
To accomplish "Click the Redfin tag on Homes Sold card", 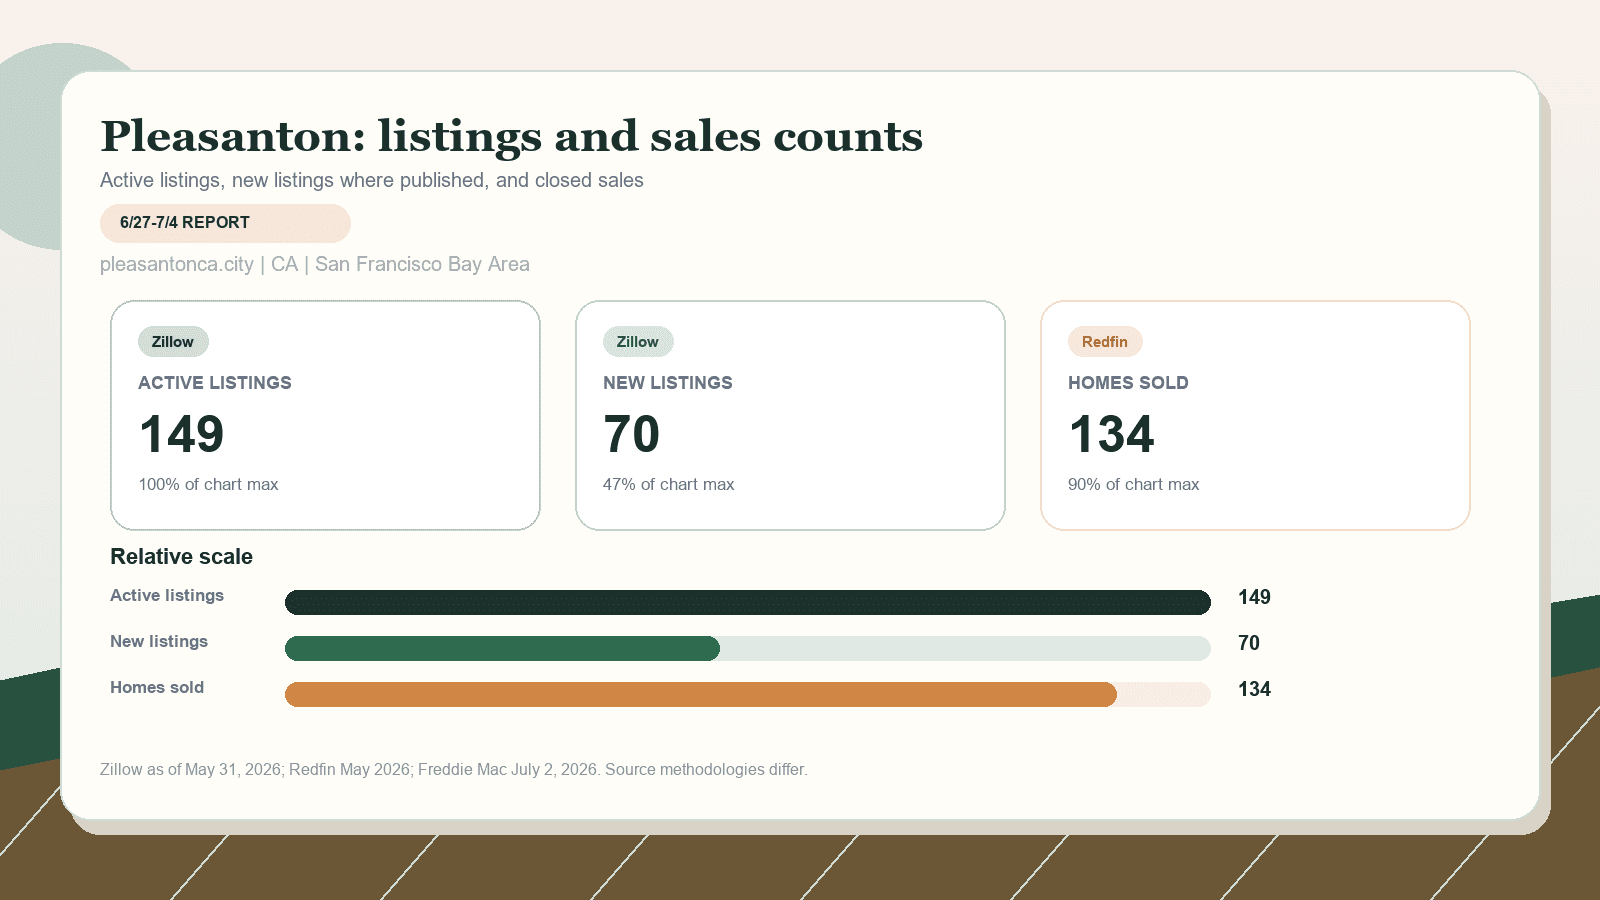I will tap(1105, 342).
